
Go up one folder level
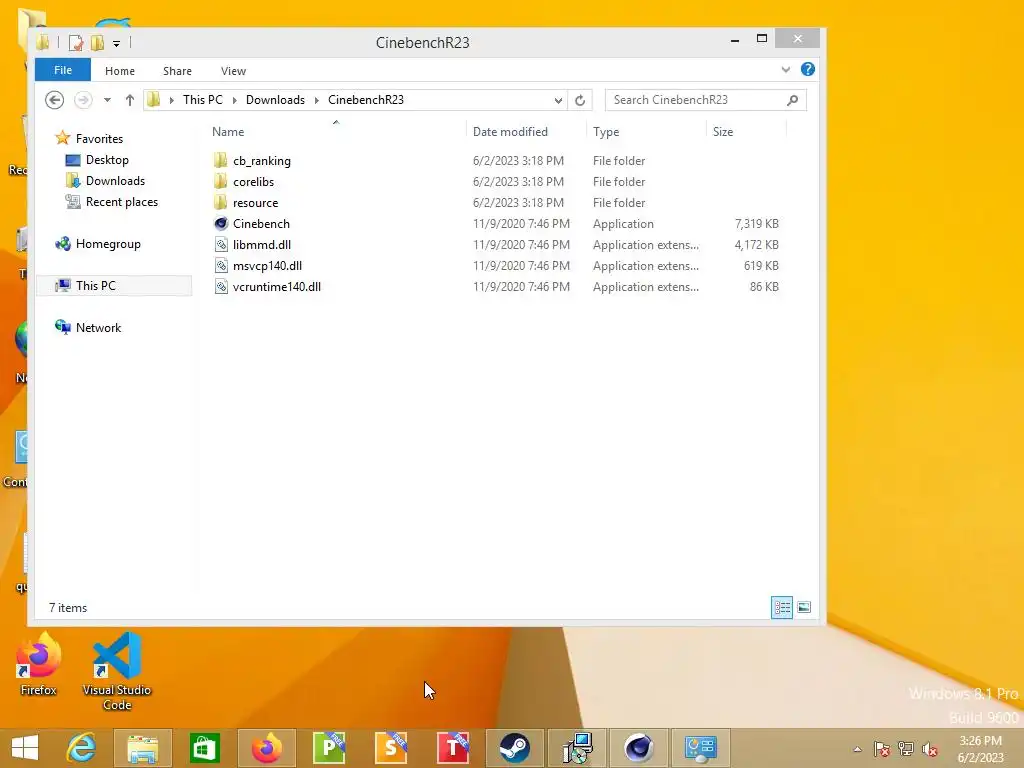[x=129, y=100]
